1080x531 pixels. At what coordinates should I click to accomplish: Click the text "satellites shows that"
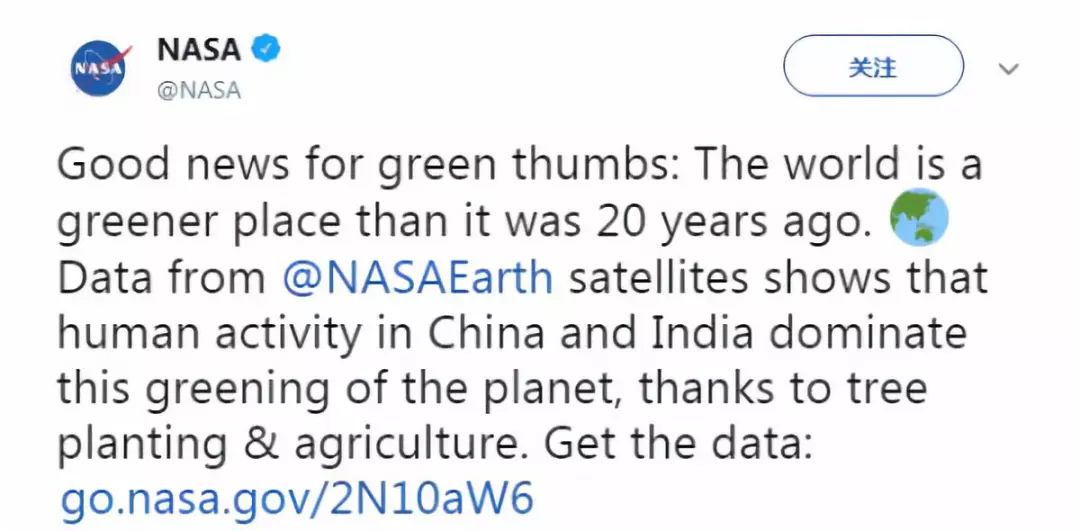pyautogui.click(x=777, y=277)
